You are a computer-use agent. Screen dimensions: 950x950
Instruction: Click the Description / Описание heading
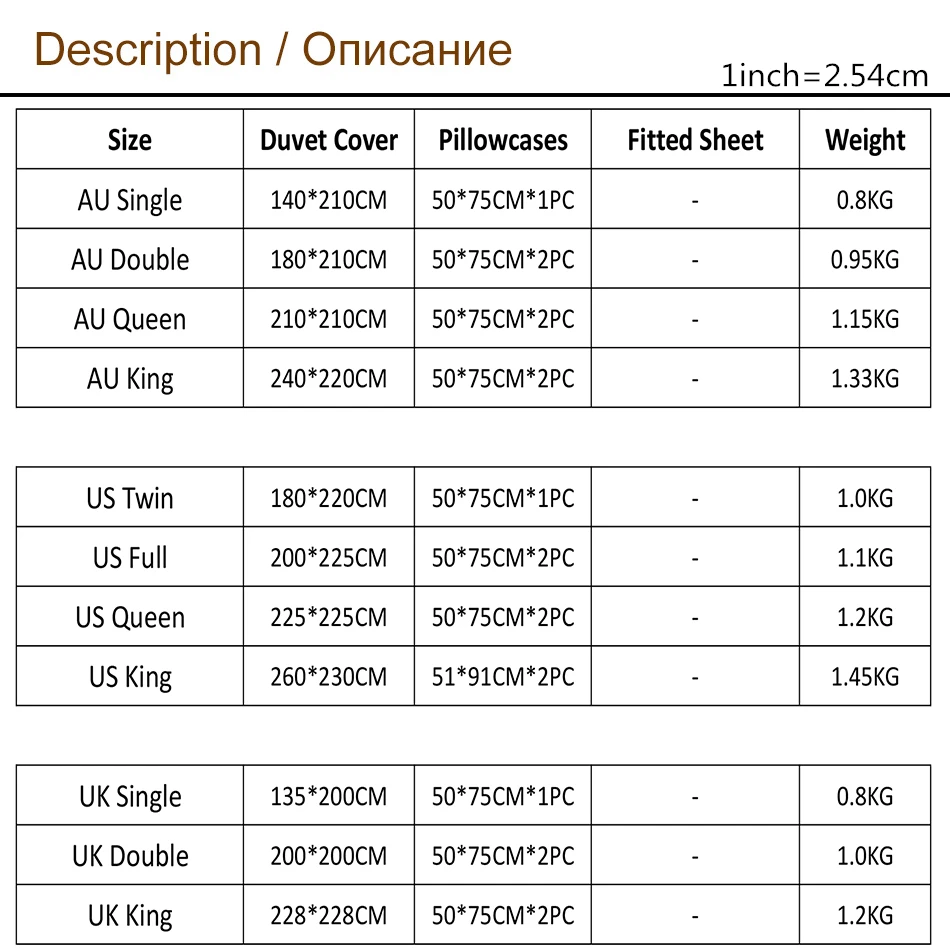point(273,49)
